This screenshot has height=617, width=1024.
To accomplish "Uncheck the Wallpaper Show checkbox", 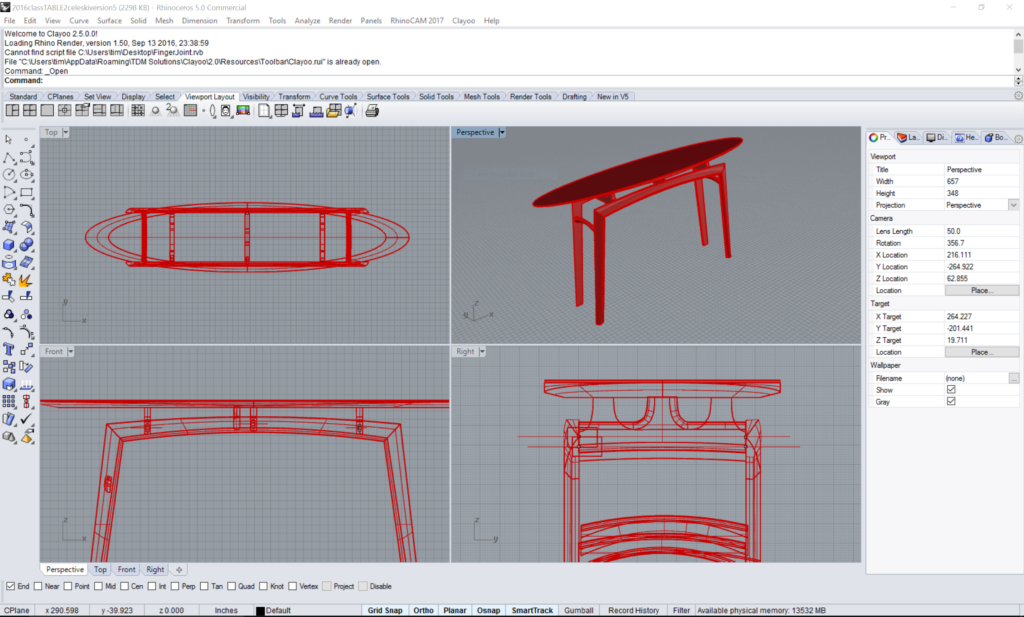I will 951,390.
